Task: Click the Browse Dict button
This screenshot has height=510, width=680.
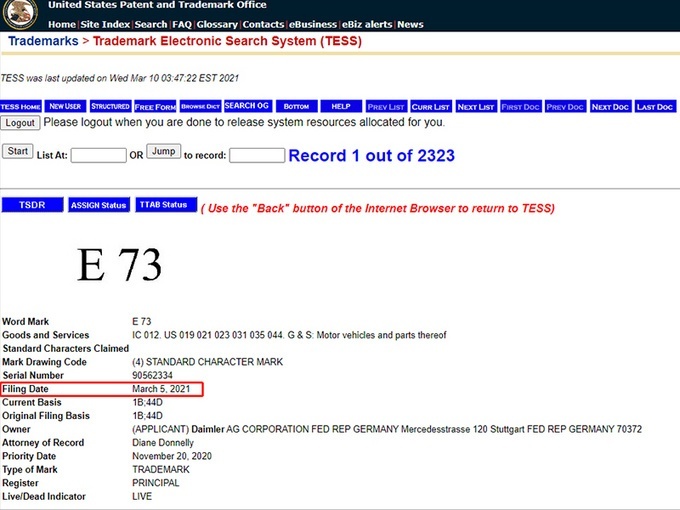Action: pyautogui.click(x=200, y=107)
